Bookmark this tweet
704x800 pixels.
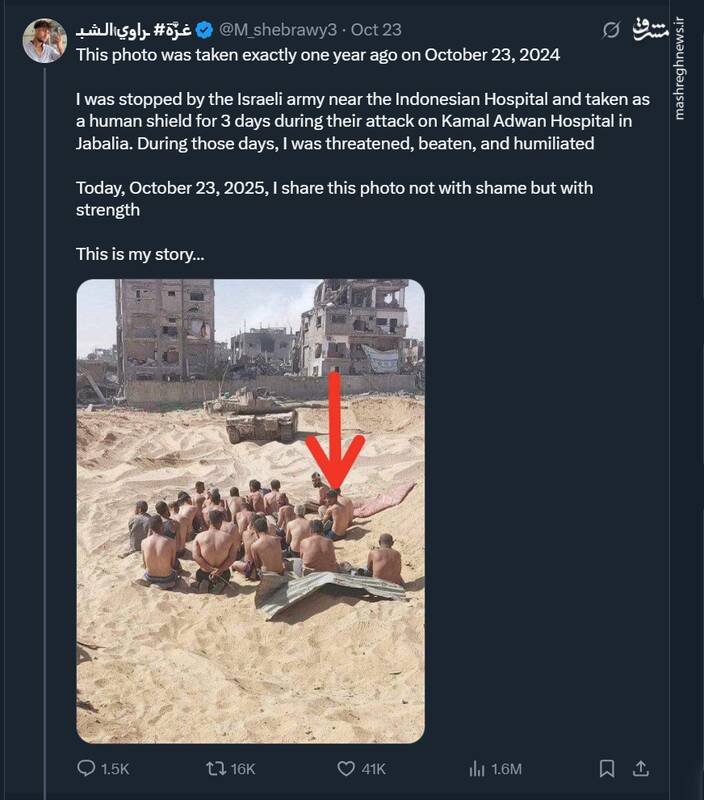(x=606, y=768)
